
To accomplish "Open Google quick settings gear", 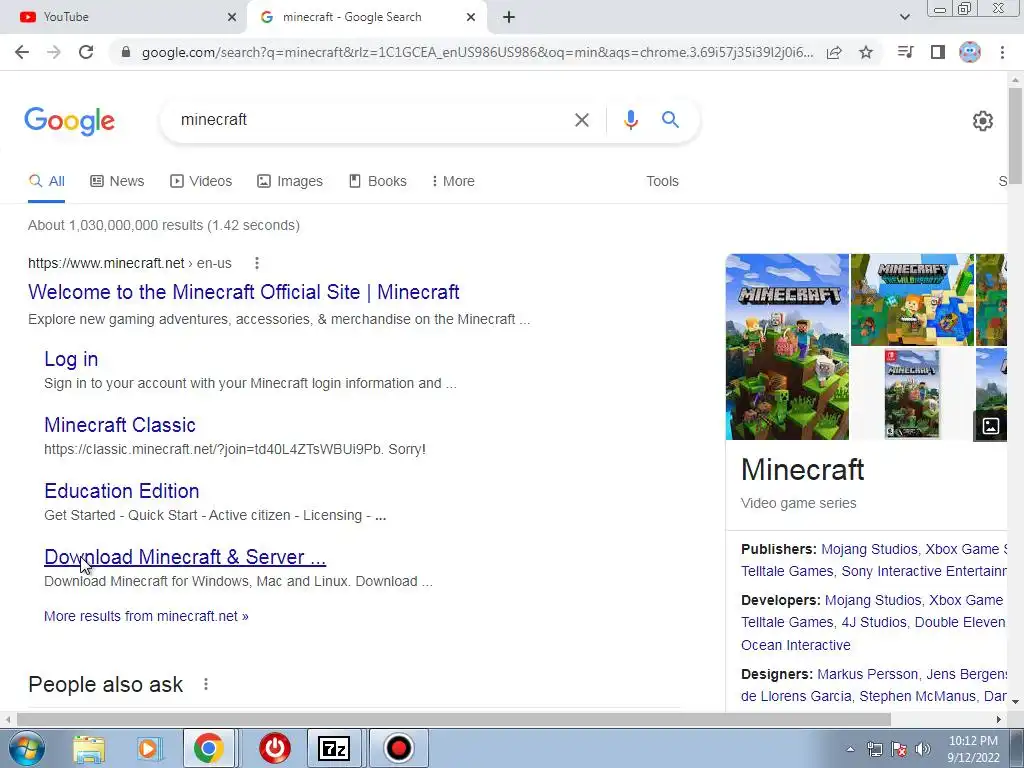I will pyautogui.click(x=983, y=121).
